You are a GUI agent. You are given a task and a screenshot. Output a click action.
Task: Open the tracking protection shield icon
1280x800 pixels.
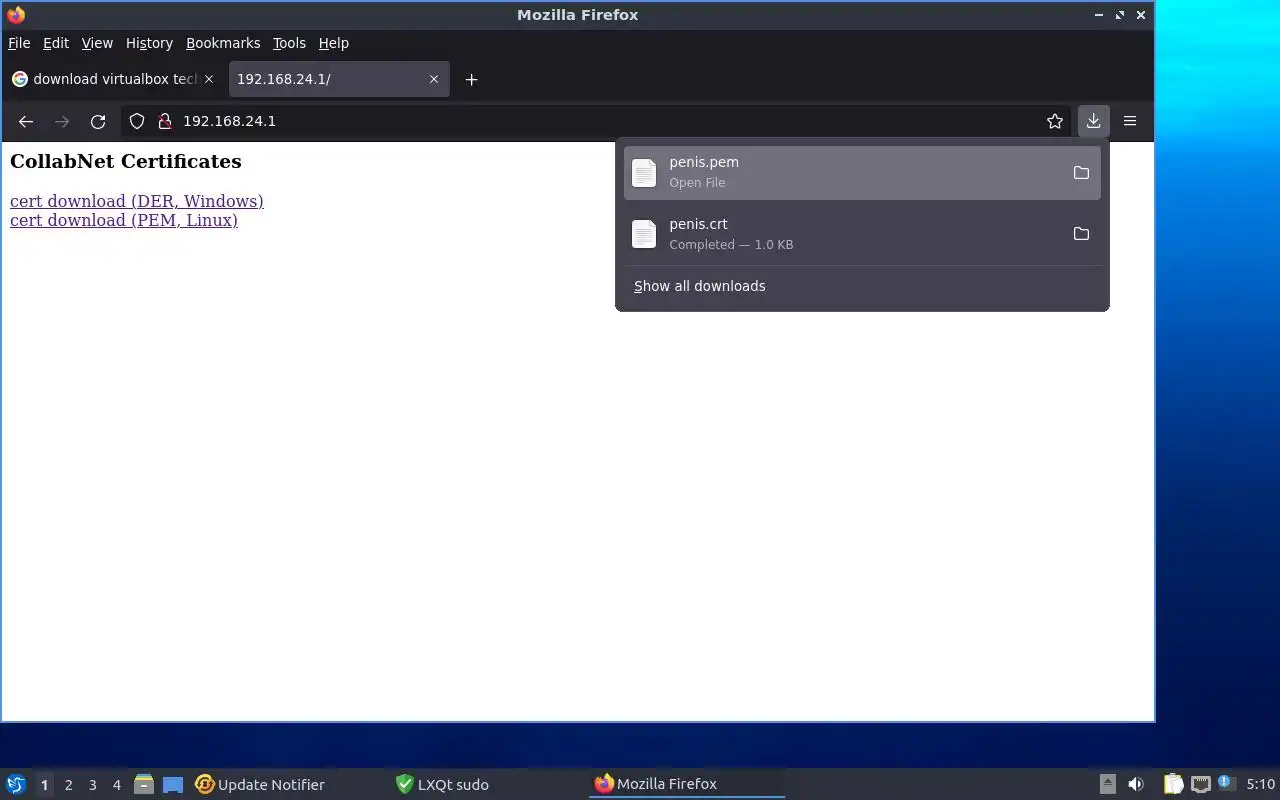138,121
